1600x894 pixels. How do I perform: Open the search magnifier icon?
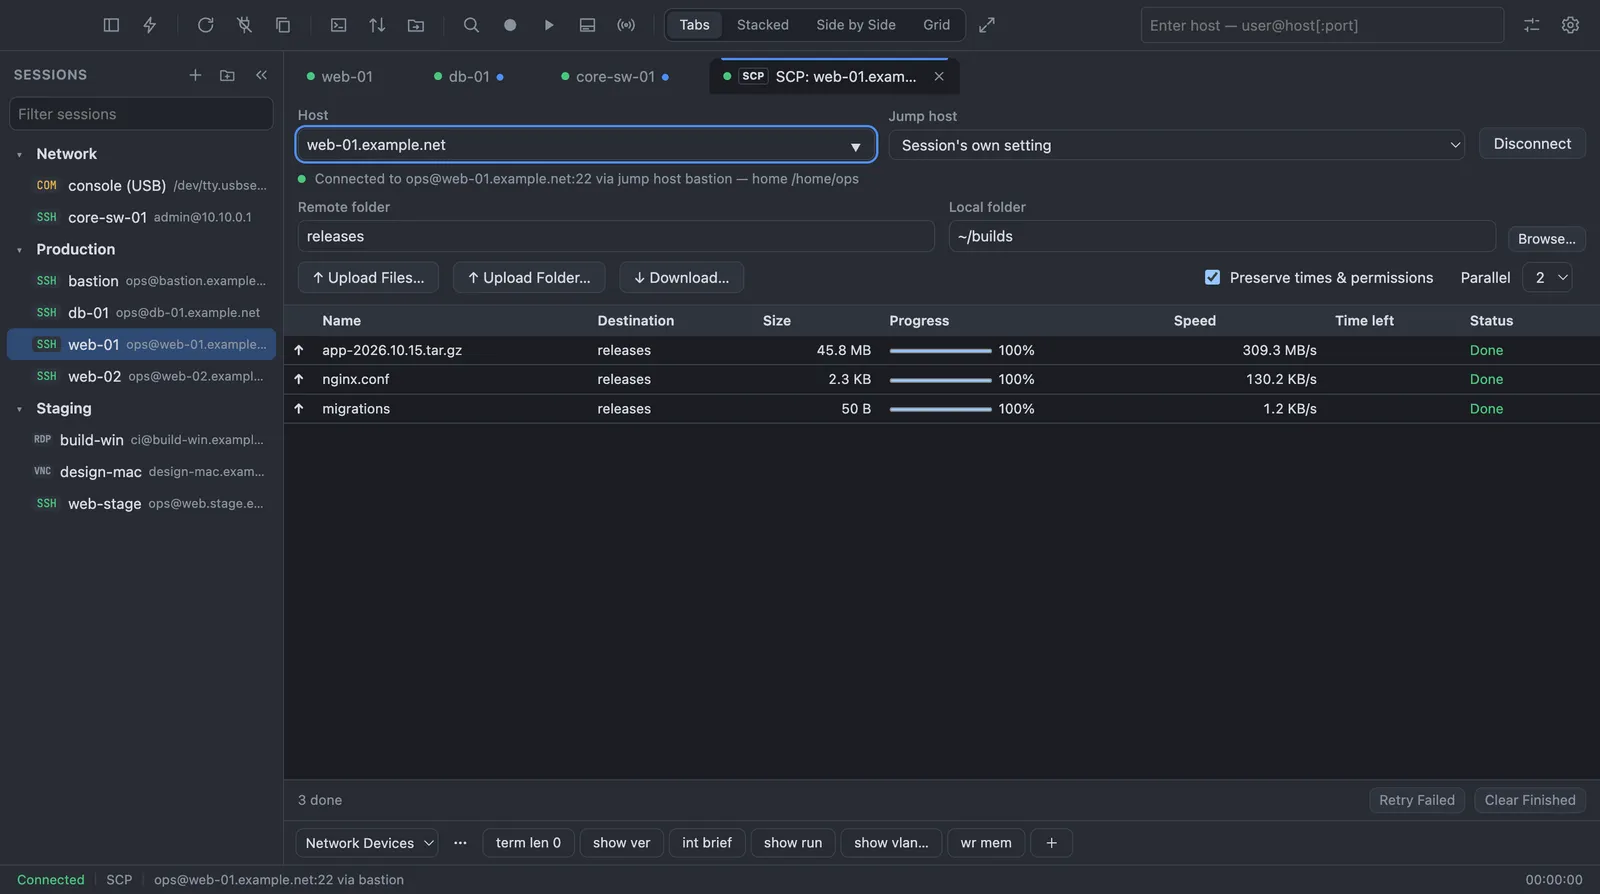click(x=471, y=25)
